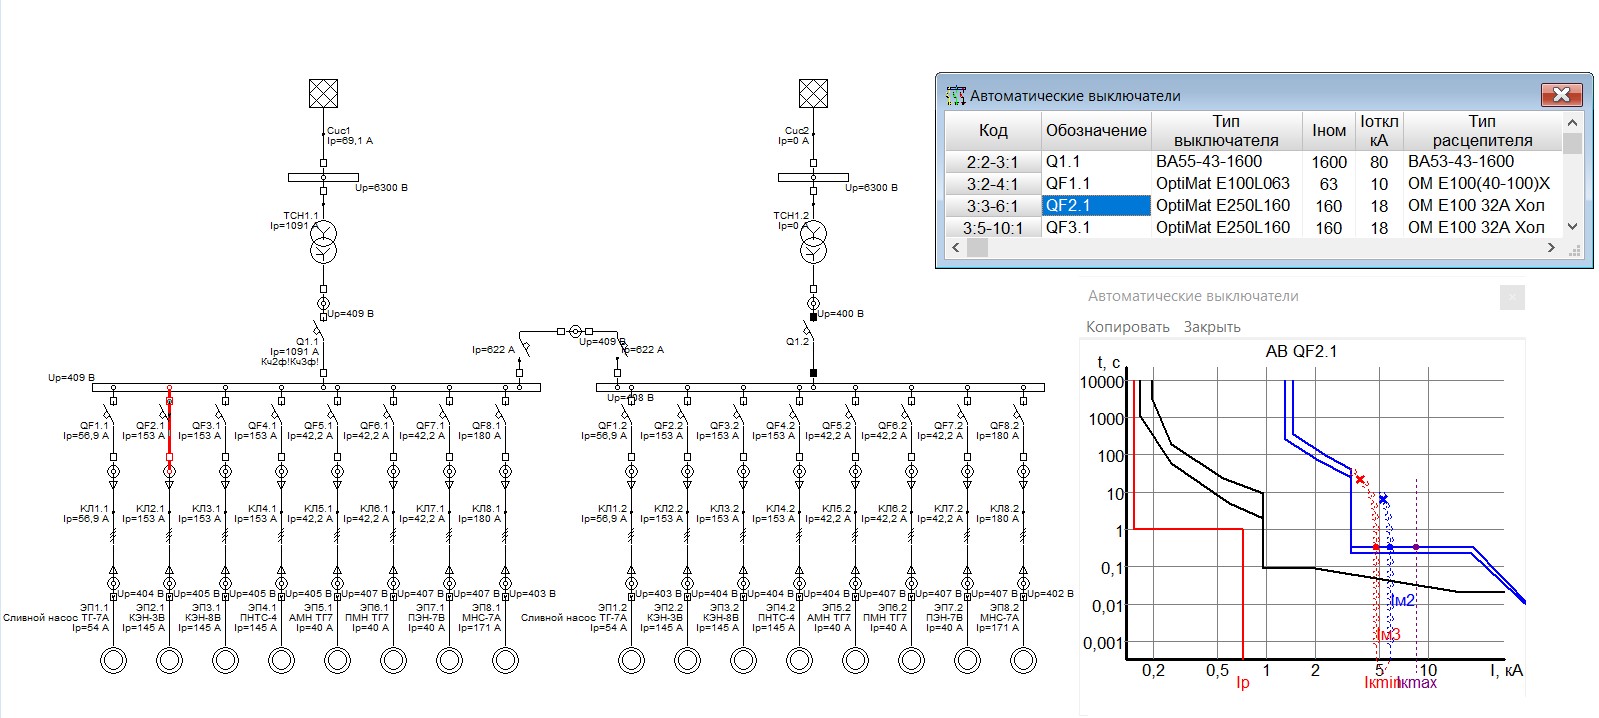Viewport: 1599px width, 718px height.
Task: Click the Тип расцепителя column header
Action: [1482, 130]
